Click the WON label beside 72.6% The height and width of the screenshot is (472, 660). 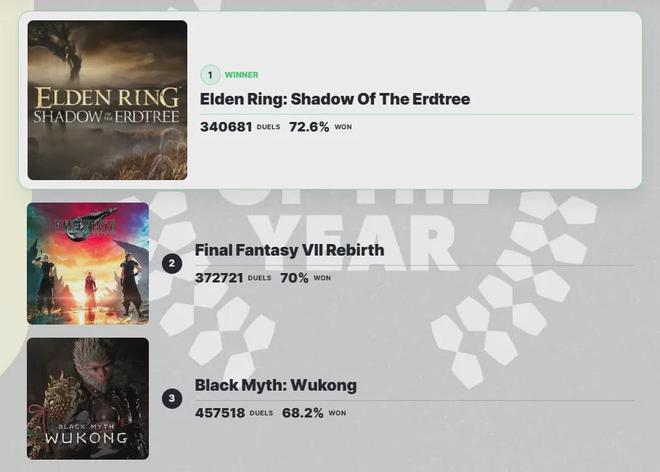coord(343,128)
